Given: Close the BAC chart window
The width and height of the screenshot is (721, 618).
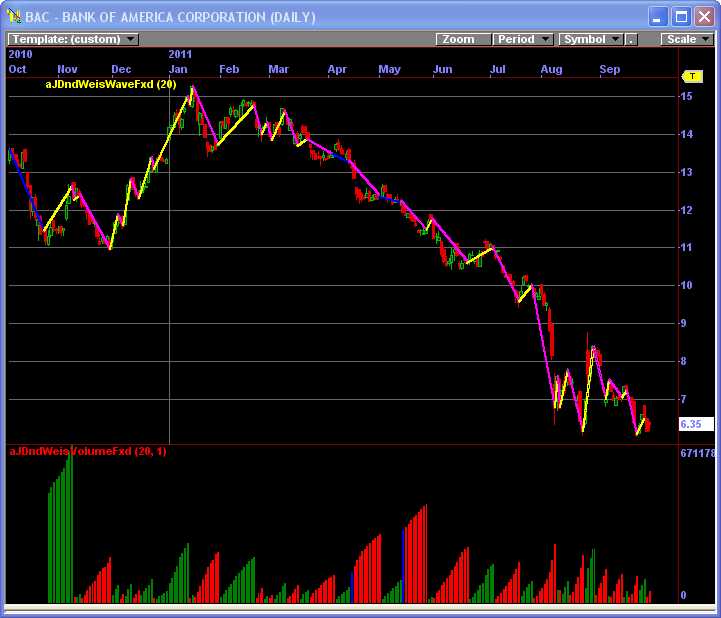Looking at the screenshot, I should [704, 17].
